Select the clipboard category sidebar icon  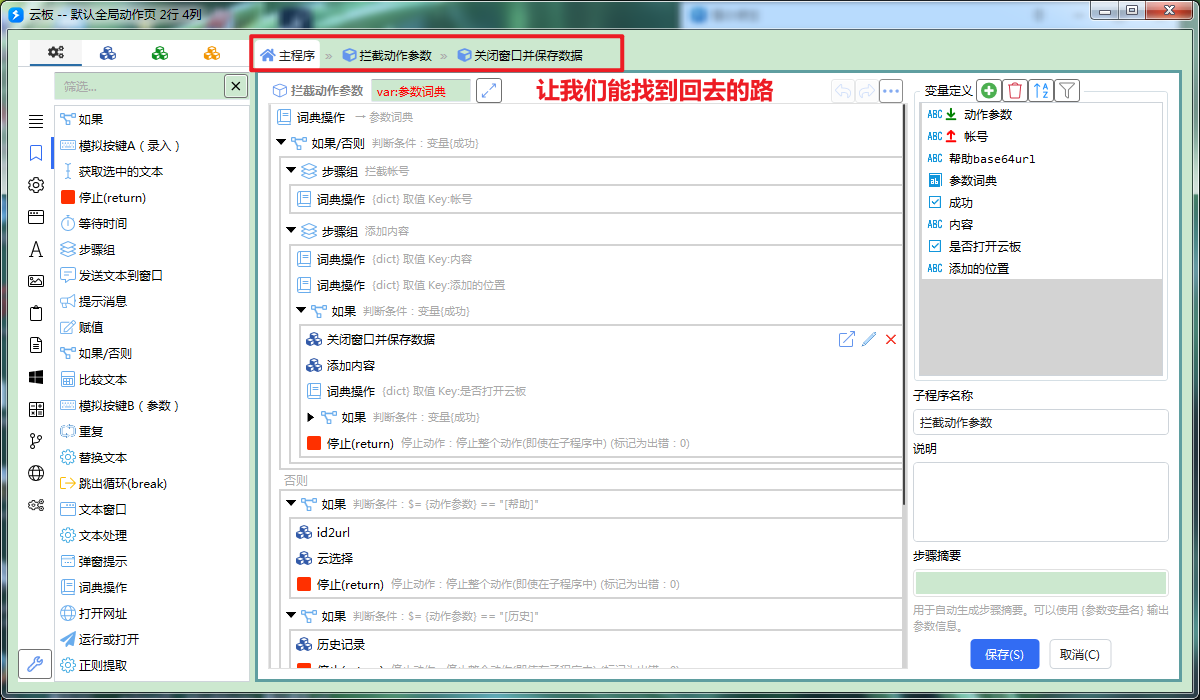[x=36, y=313]
